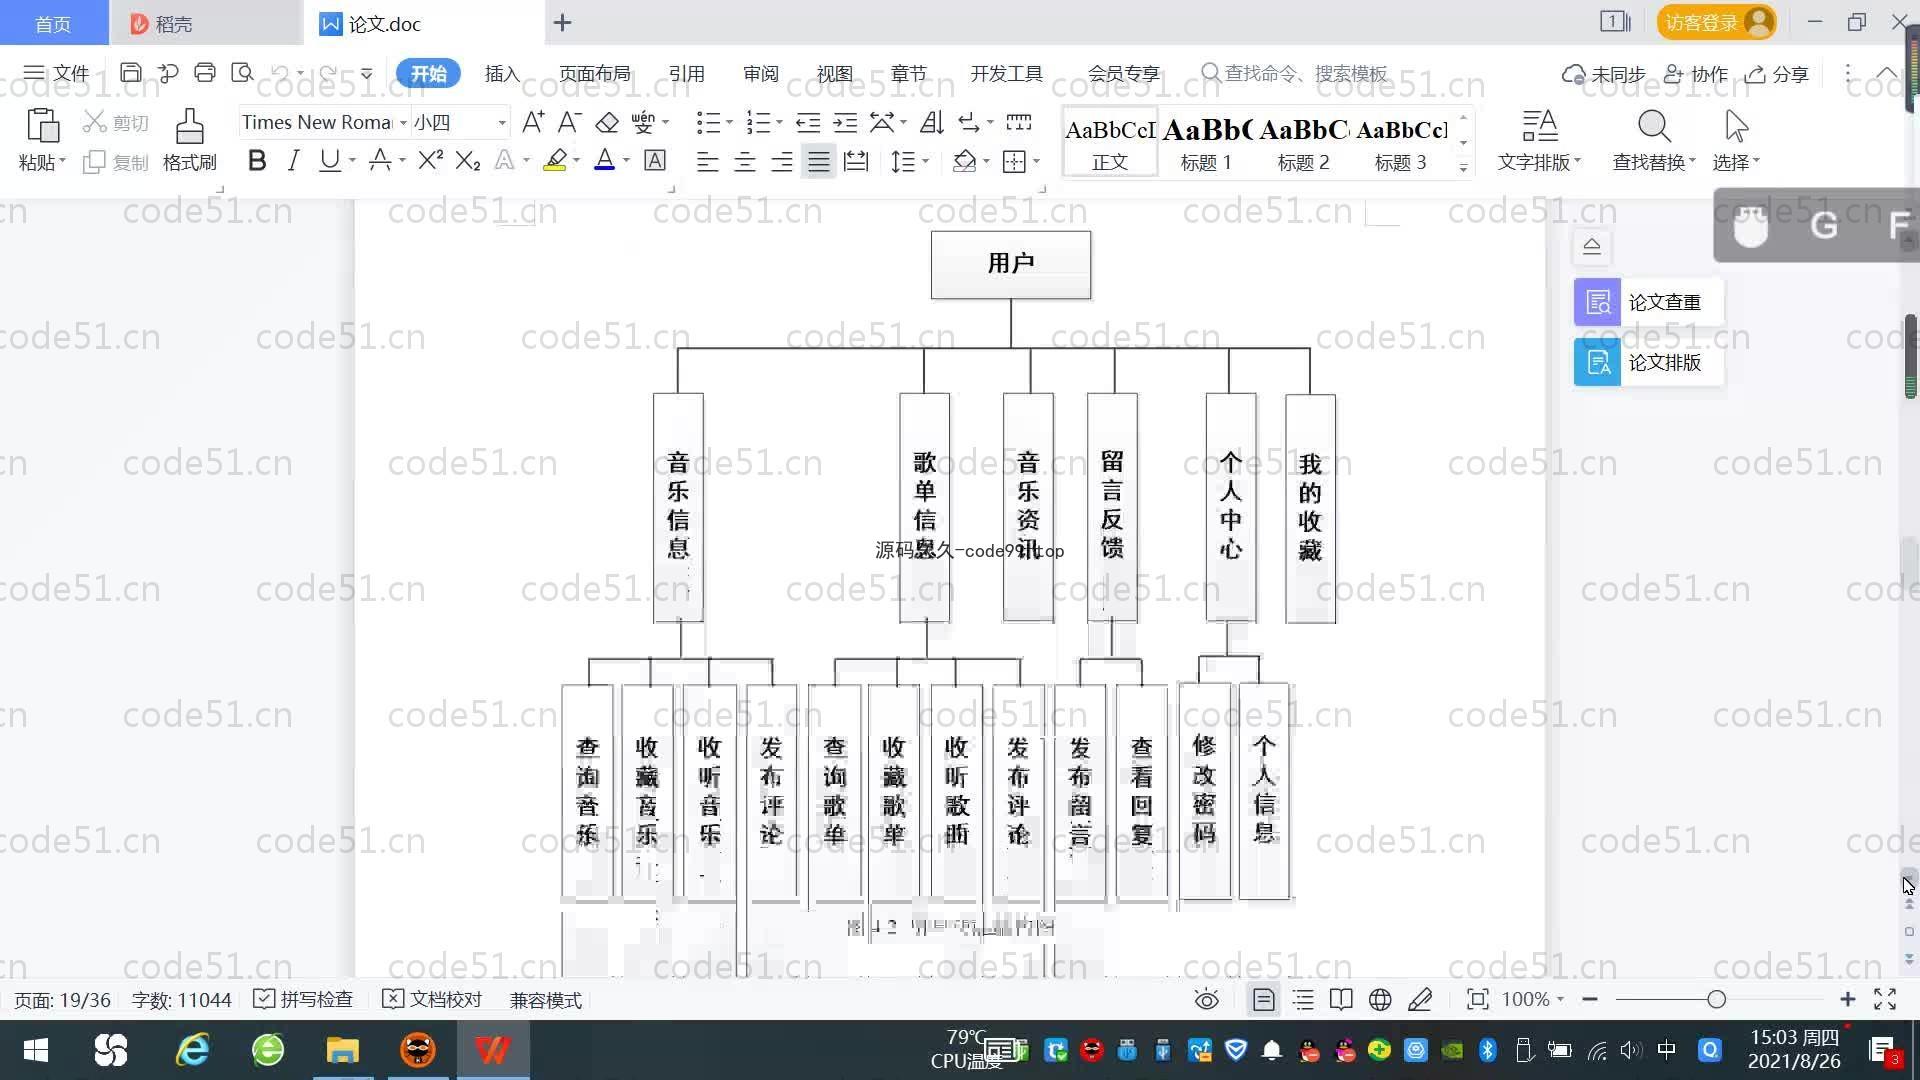The width and height of the screenshot is (1920, 1080).
Task: Click the command search field
Action: [1295, 73]
